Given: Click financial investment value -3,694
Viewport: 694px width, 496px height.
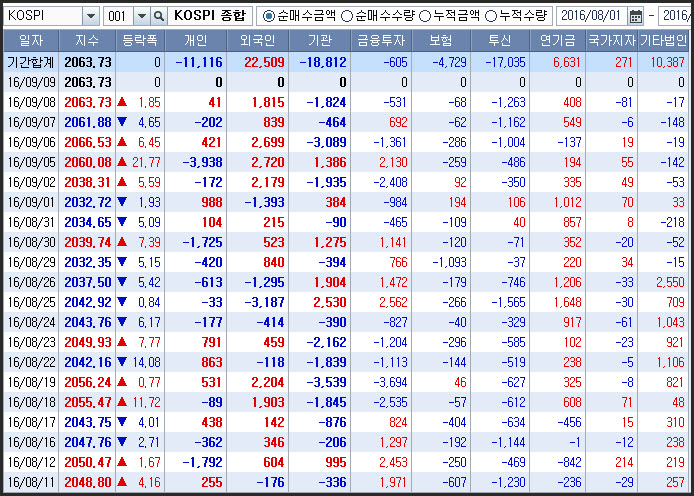Looking at the screenshot, I should [390, 382].
